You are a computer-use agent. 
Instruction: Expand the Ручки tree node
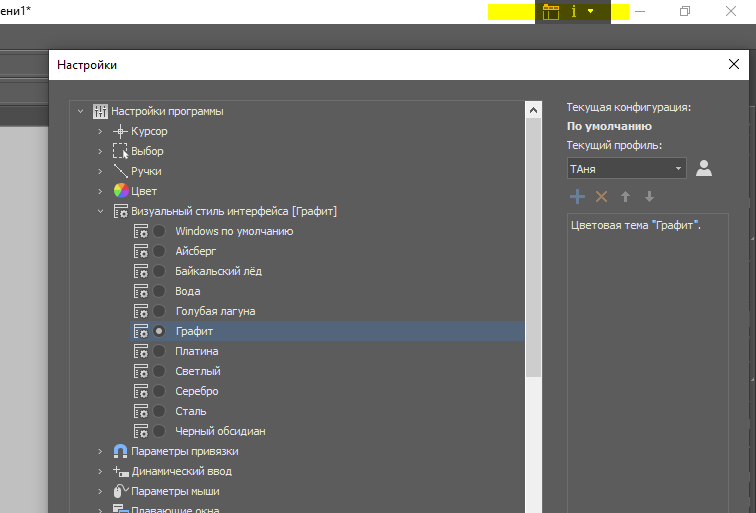pos(100,171)
